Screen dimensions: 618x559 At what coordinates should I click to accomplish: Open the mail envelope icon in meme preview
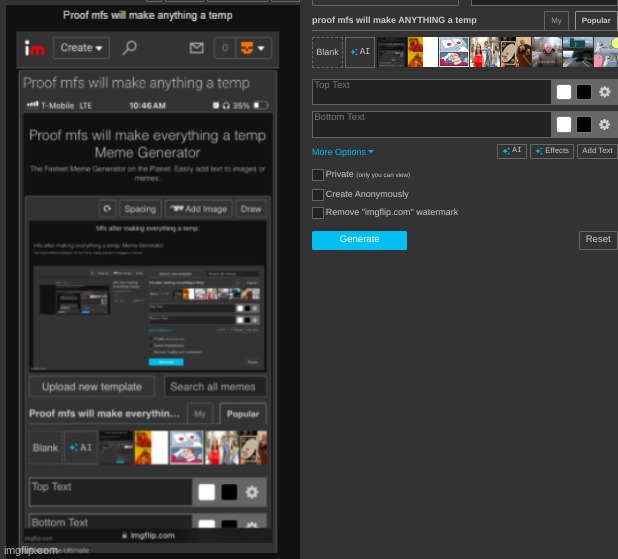click(x=196, y=48)
